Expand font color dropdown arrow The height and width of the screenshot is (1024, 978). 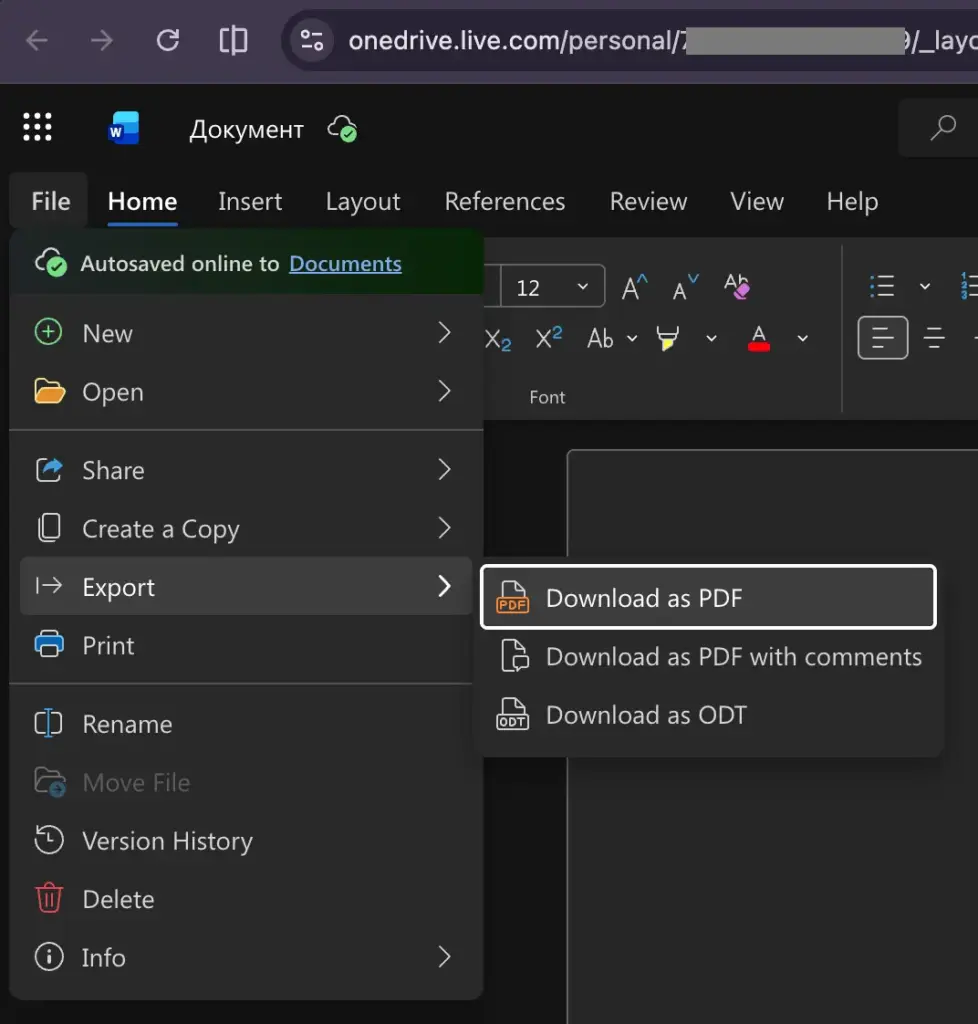pyautogui.click(x=802, y=338)
